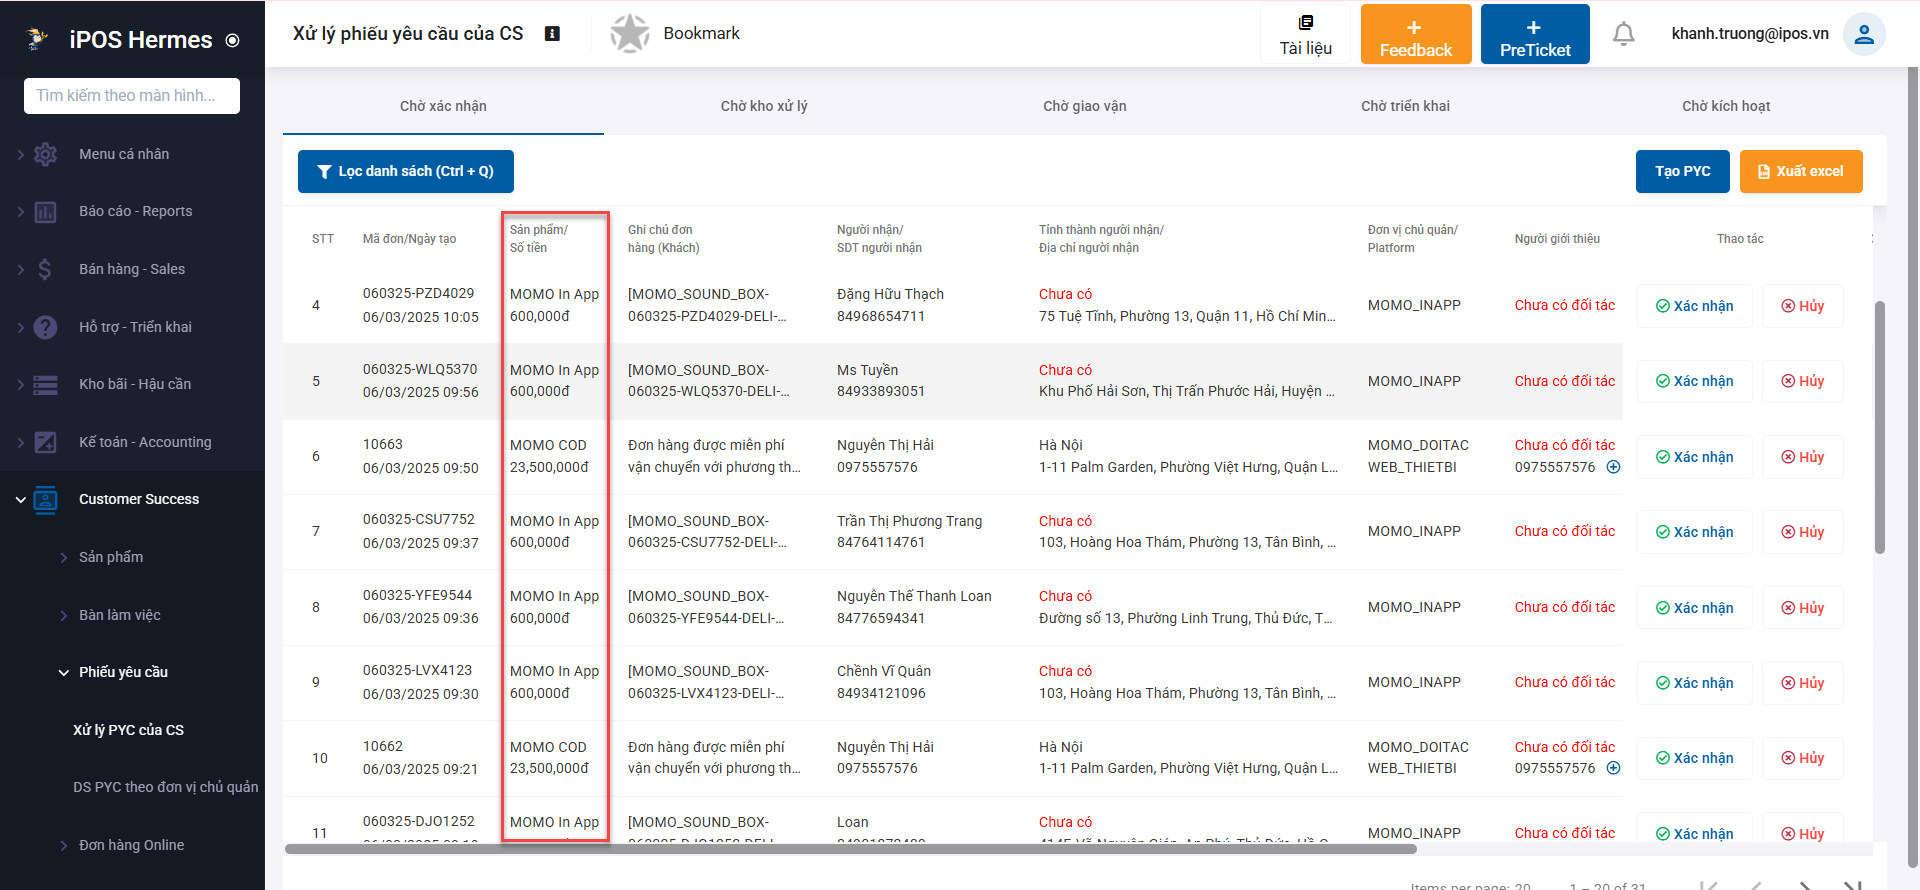Screen dimensions: 1920x890
Task: Select order code 060325-PZD4029
Action: coord(418,294)
